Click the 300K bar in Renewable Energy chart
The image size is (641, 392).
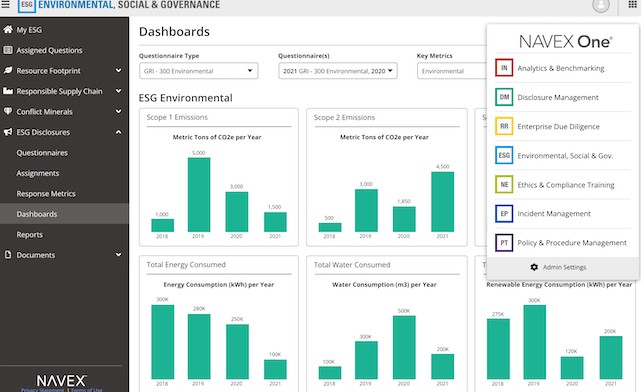(534, 342)
